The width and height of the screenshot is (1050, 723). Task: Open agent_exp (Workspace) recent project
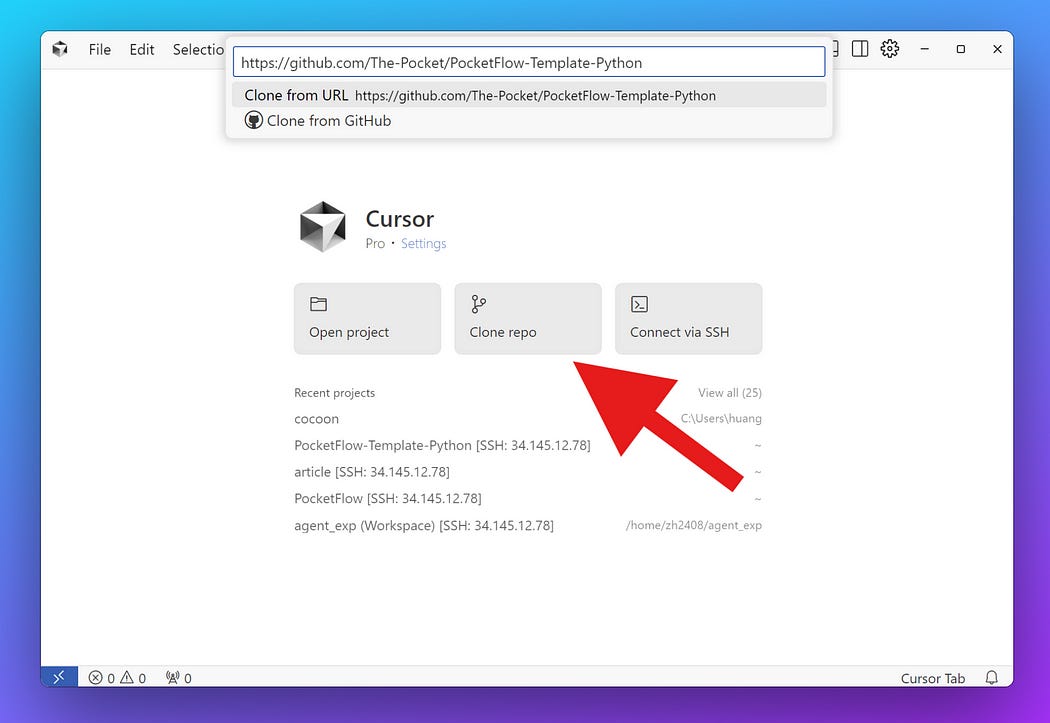[423, 525]
